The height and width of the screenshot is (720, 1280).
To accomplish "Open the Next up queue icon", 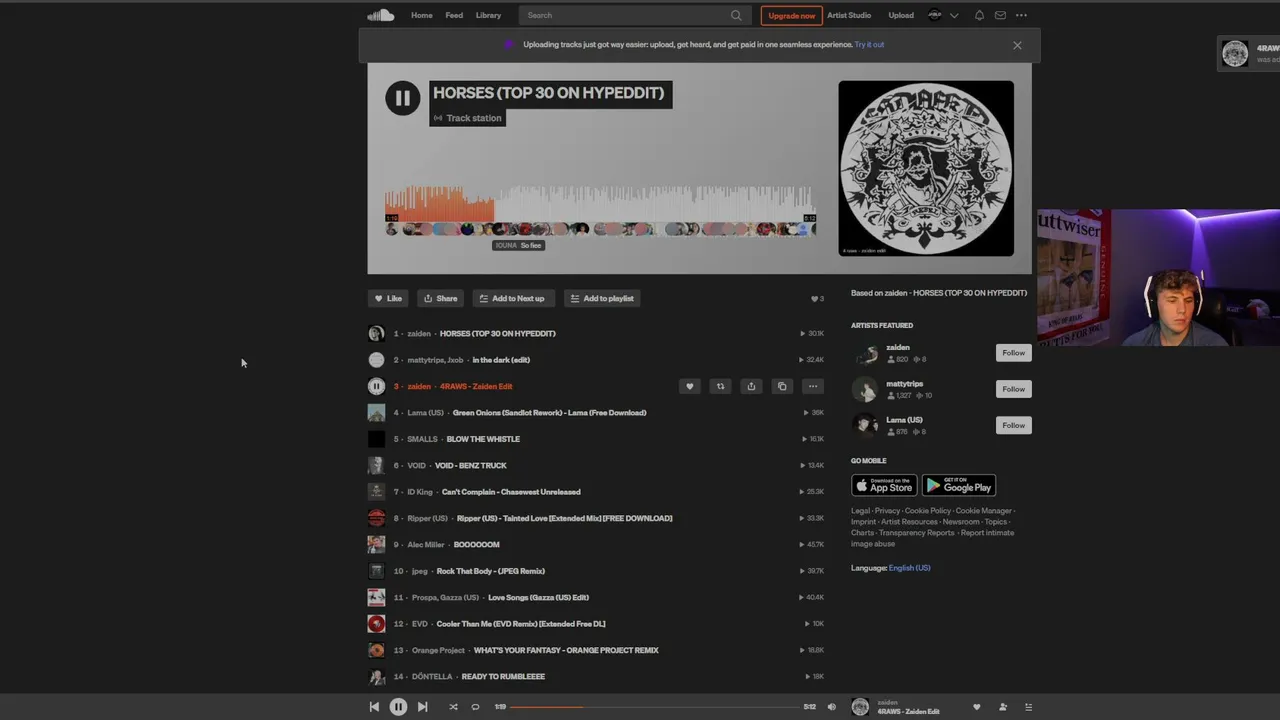I will tap(1028, 707).
